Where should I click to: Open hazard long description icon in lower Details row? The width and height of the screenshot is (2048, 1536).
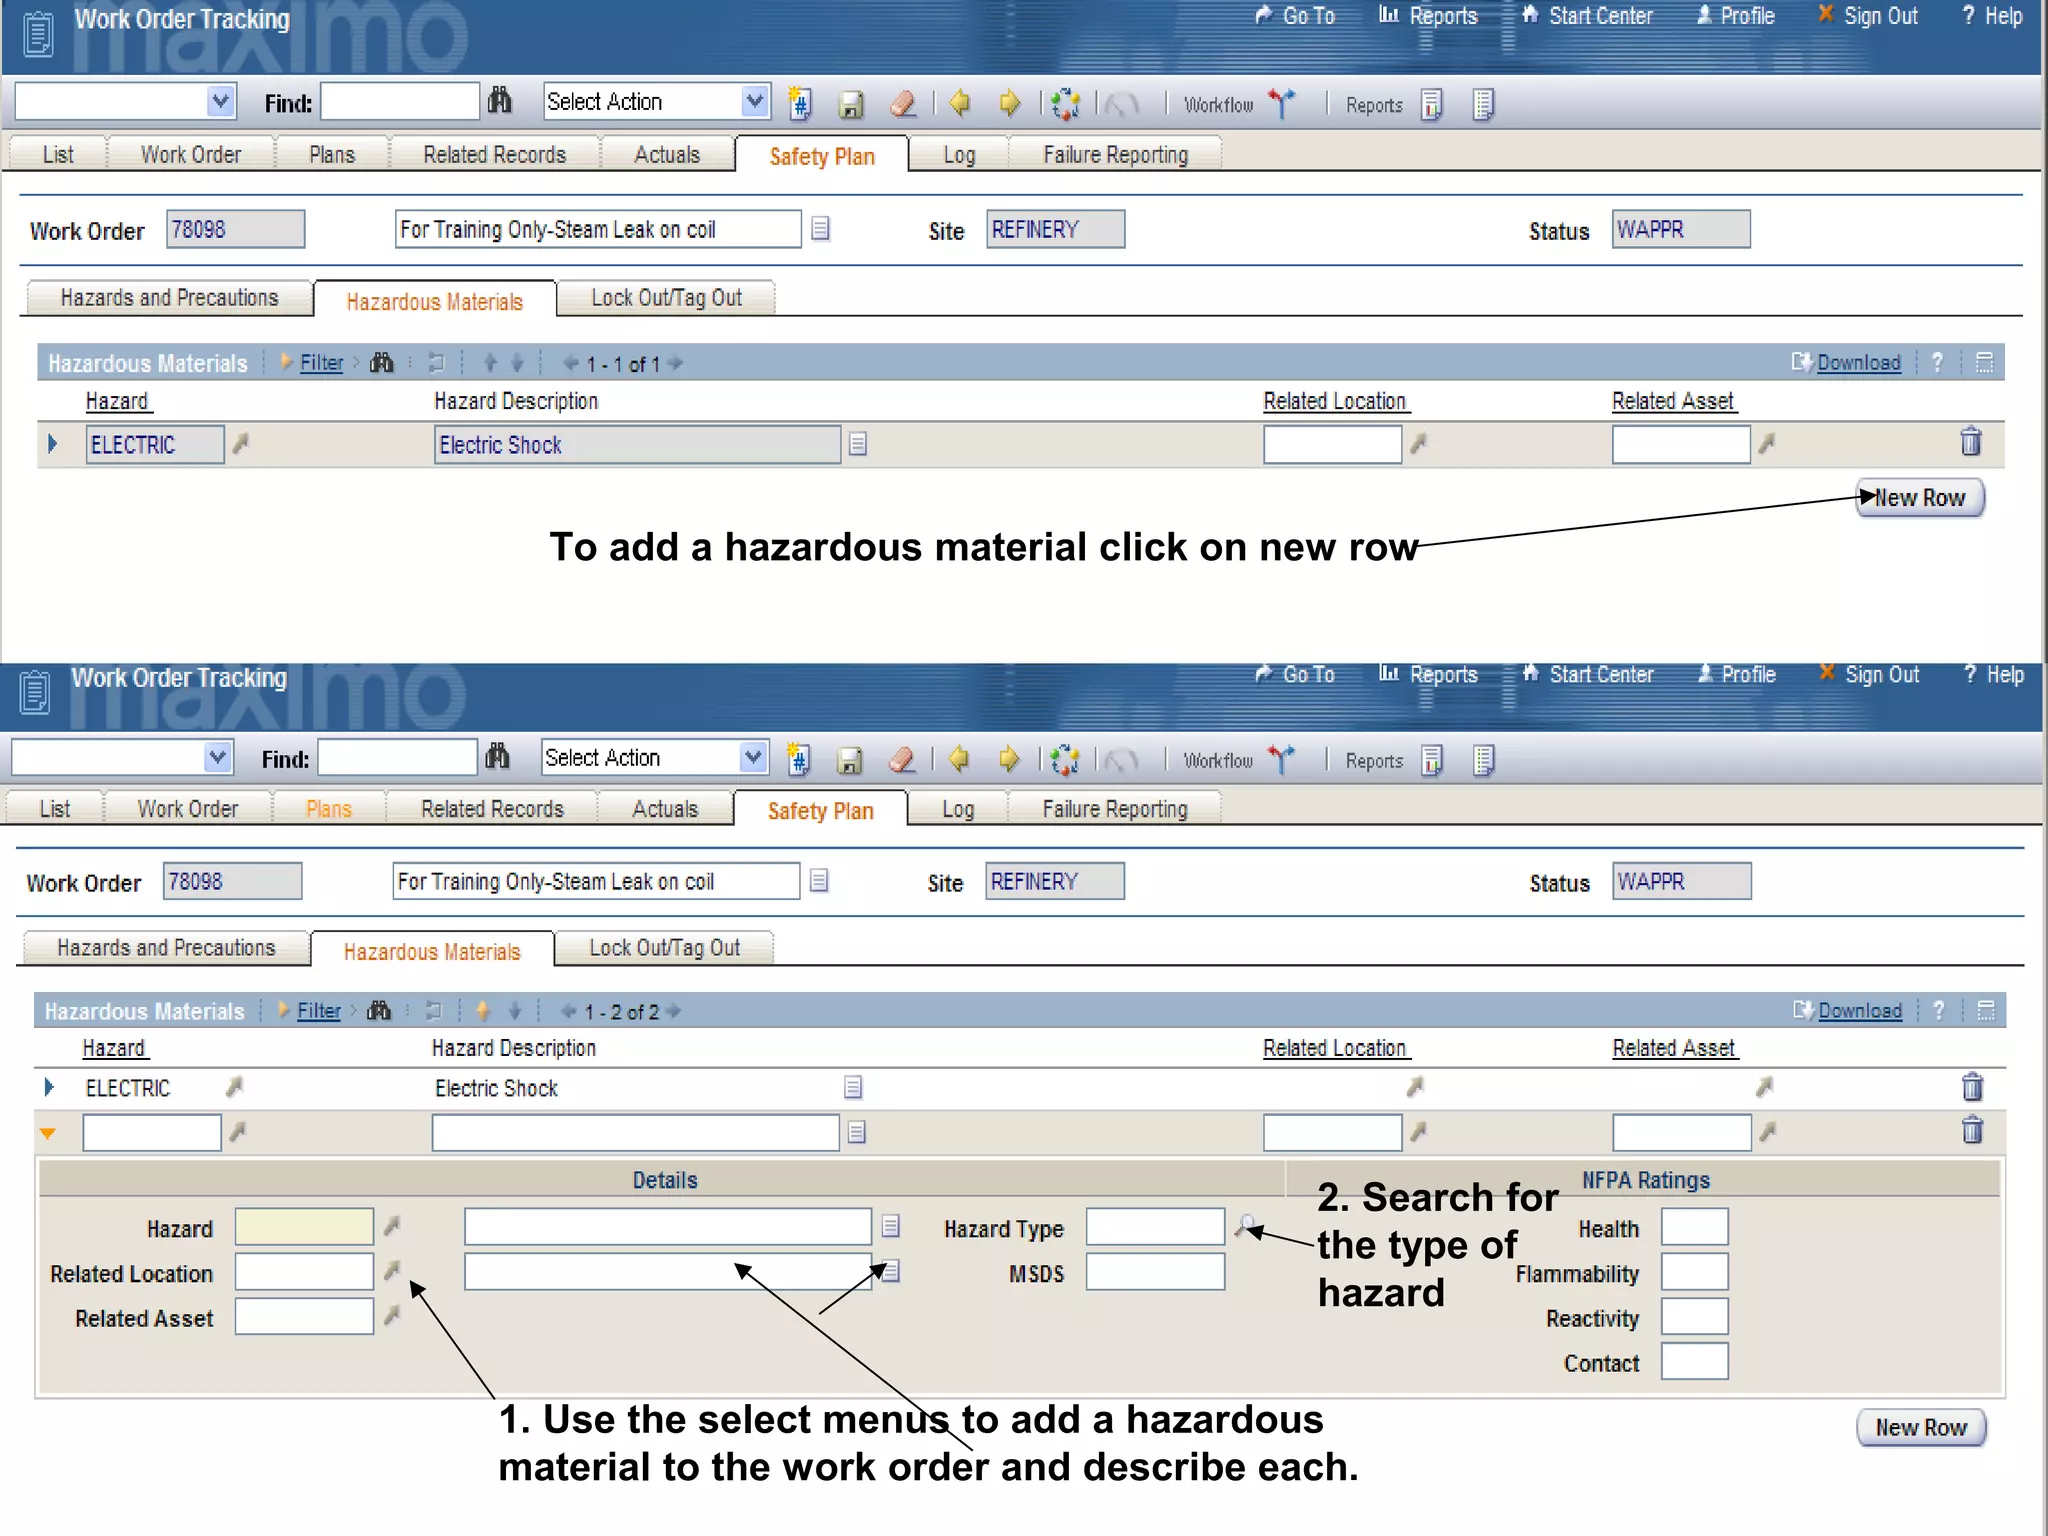click(890, 1226)
